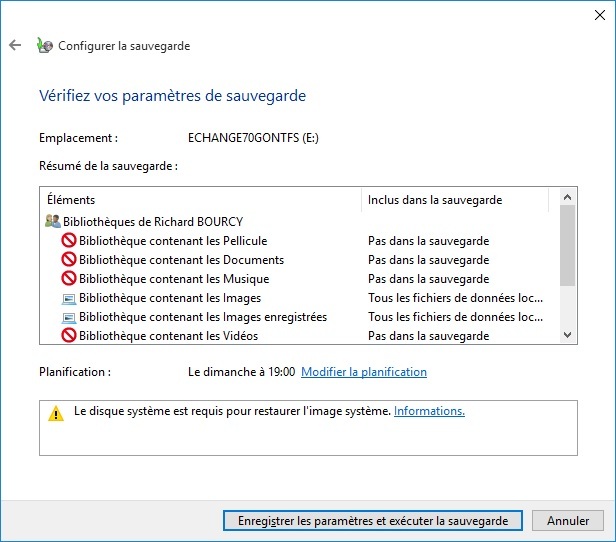Open Modifier la planification link

(x=364, y=372)
